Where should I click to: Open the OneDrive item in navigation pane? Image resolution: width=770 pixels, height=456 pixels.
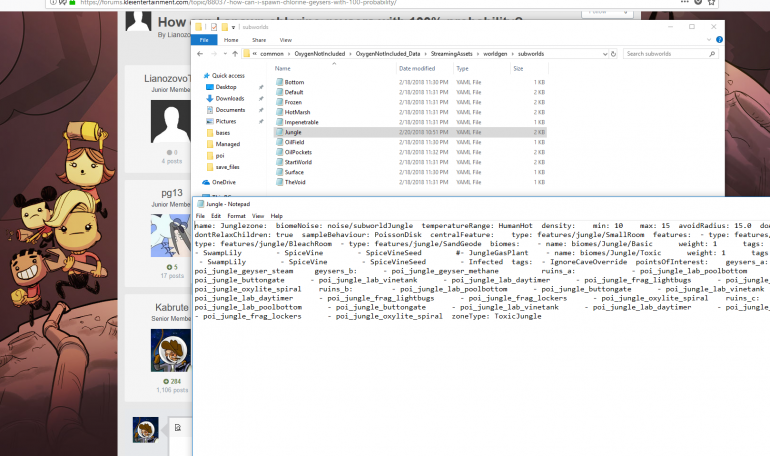pyautogui.click(x=223, y=182)
